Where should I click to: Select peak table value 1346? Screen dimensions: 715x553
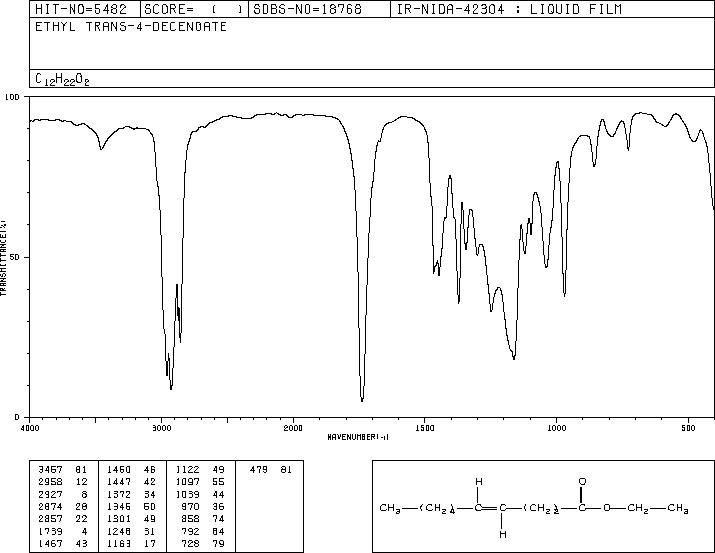coord(119,506)
